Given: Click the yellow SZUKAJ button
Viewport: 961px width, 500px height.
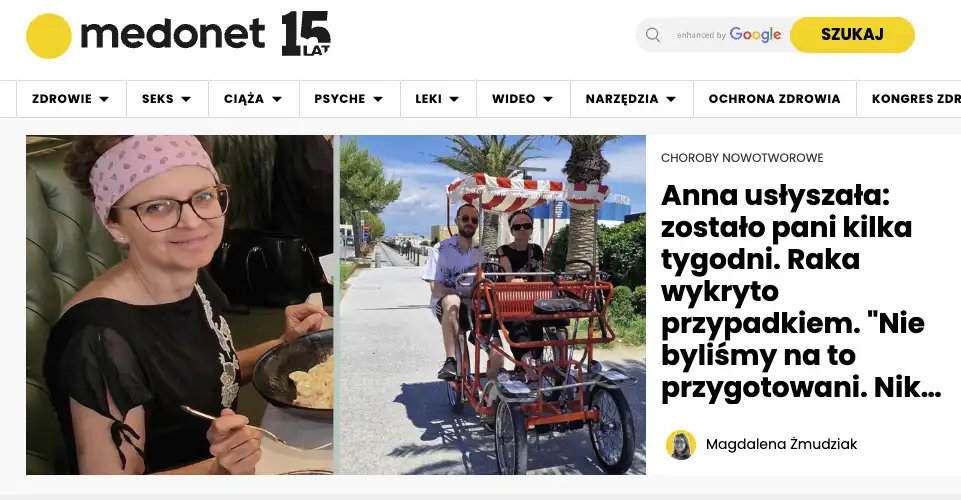Looking at the screenshot, I should point(852,34).
